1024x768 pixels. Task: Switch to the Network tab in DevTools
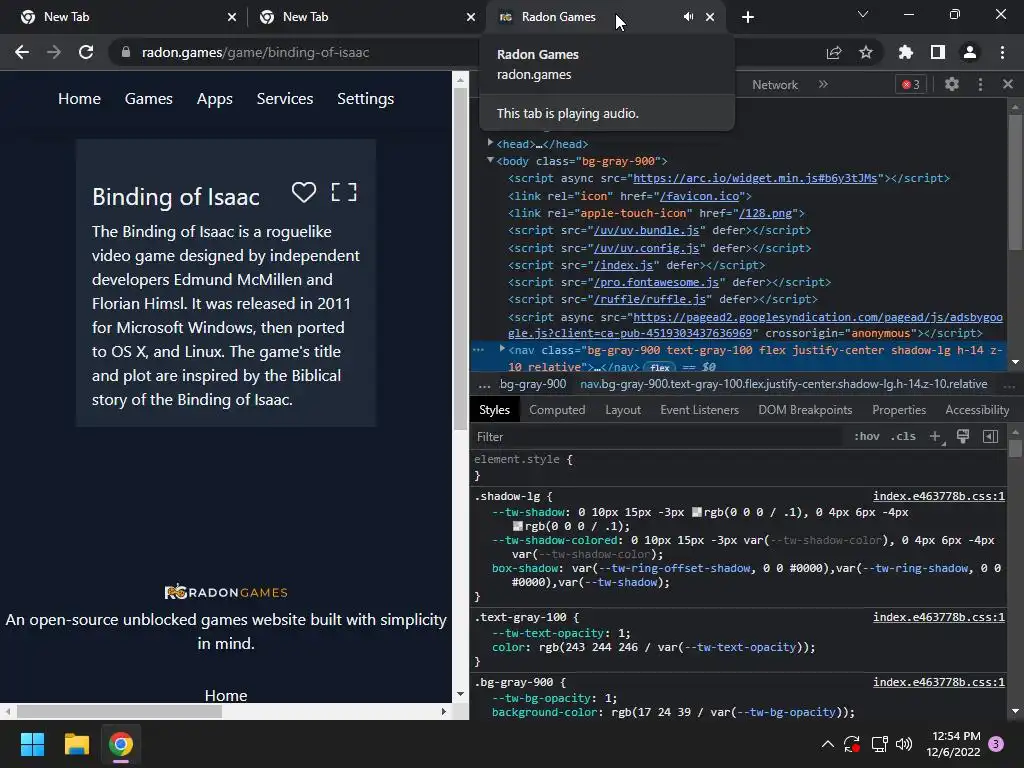775,85
